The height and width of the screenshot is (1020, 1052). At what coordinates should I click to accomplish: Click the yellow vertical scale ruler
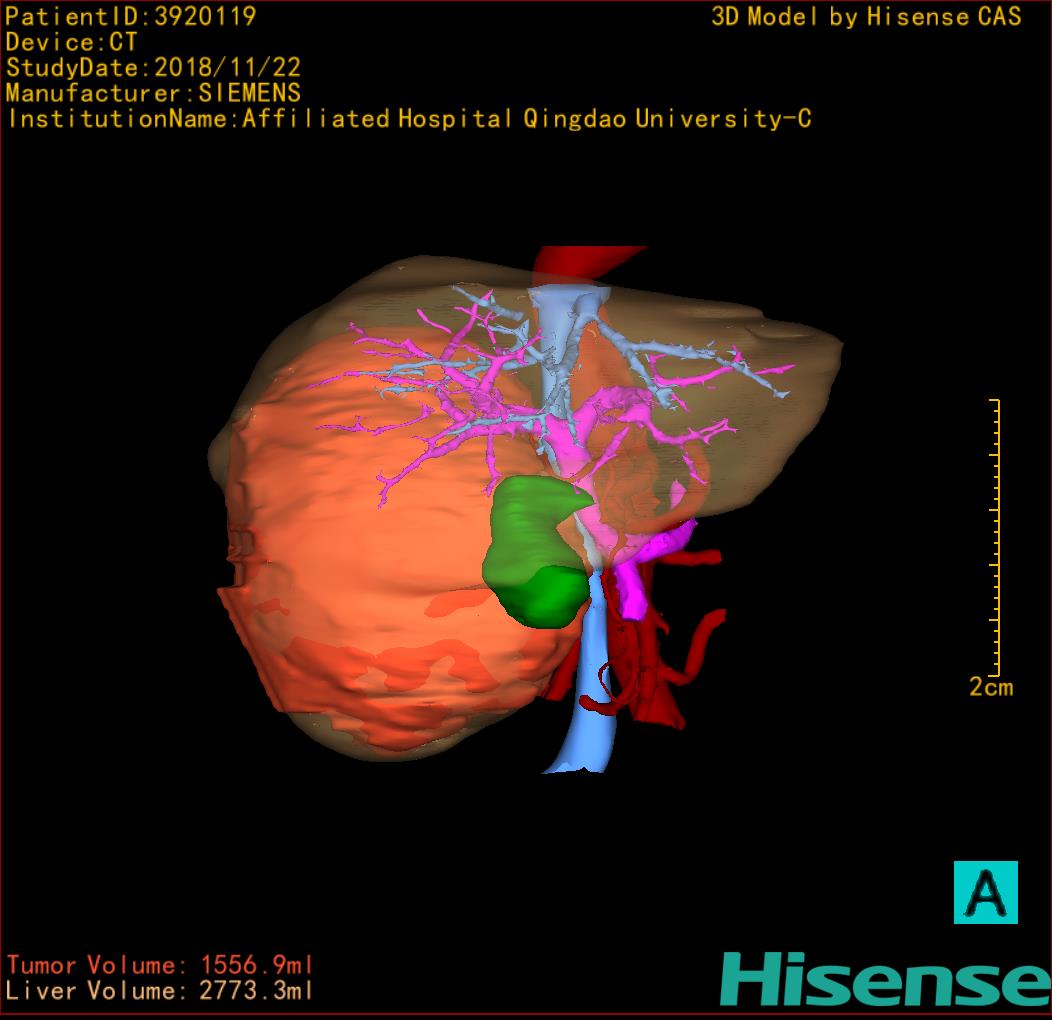coord(996,536)
